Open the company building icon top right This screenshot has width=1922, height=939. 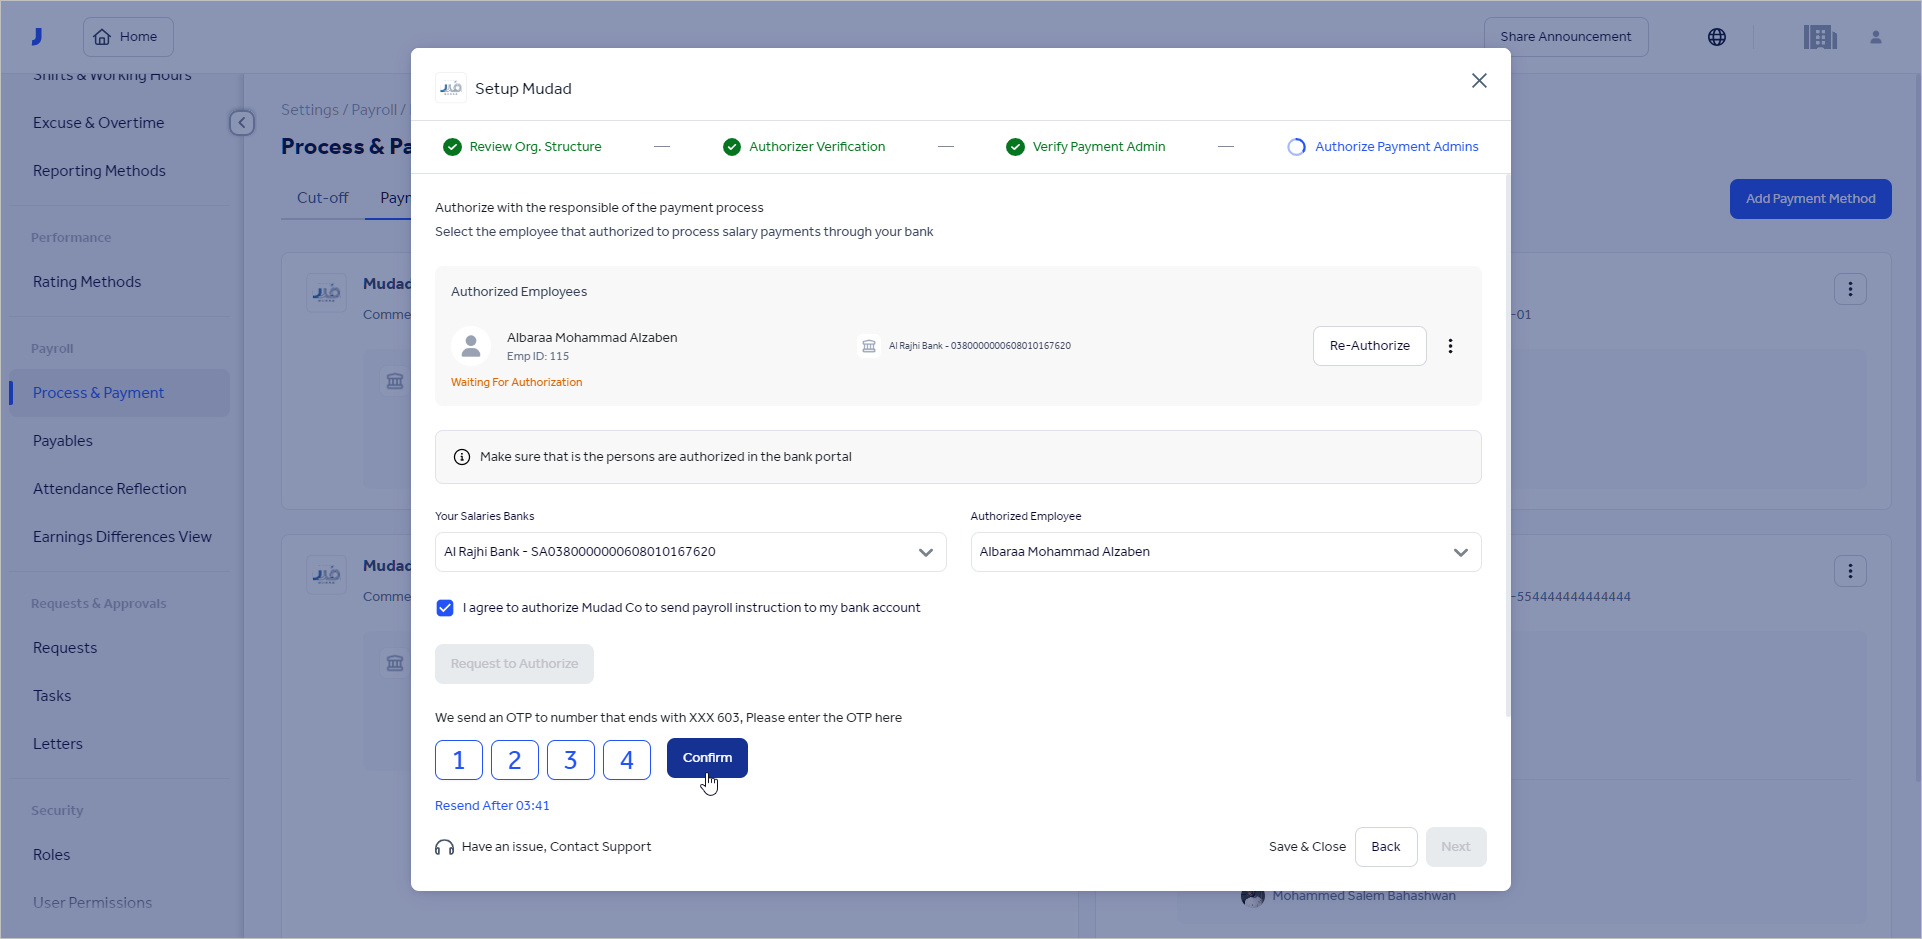(1821, 36)
